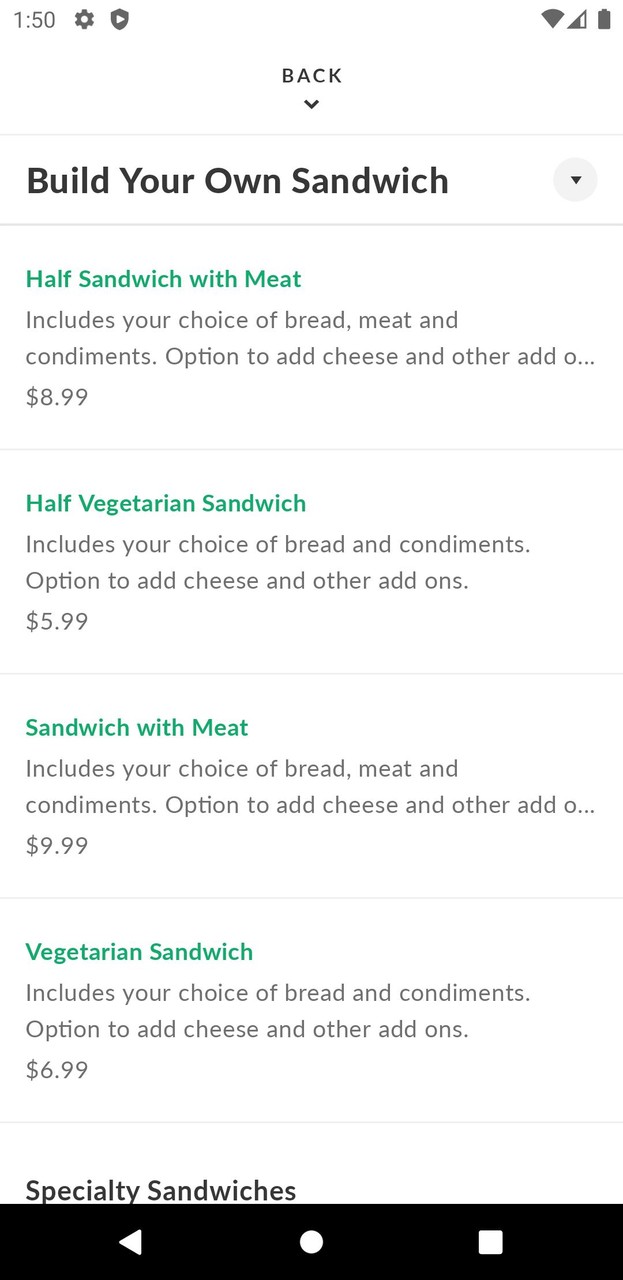Expand the Build Your Own Sandwich dropdown arrow
The width and height of the screenshot is (623, 1280).
575,180
